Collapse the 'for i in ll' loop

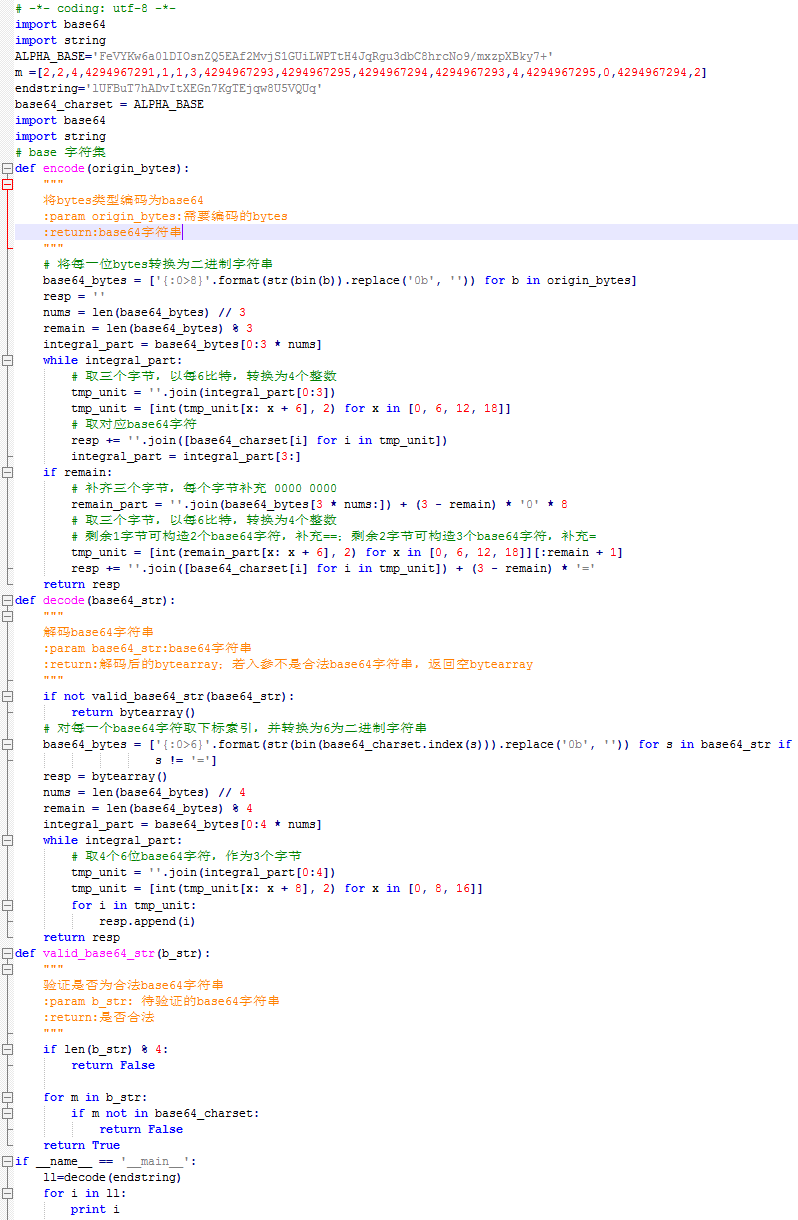(7, 1193)
